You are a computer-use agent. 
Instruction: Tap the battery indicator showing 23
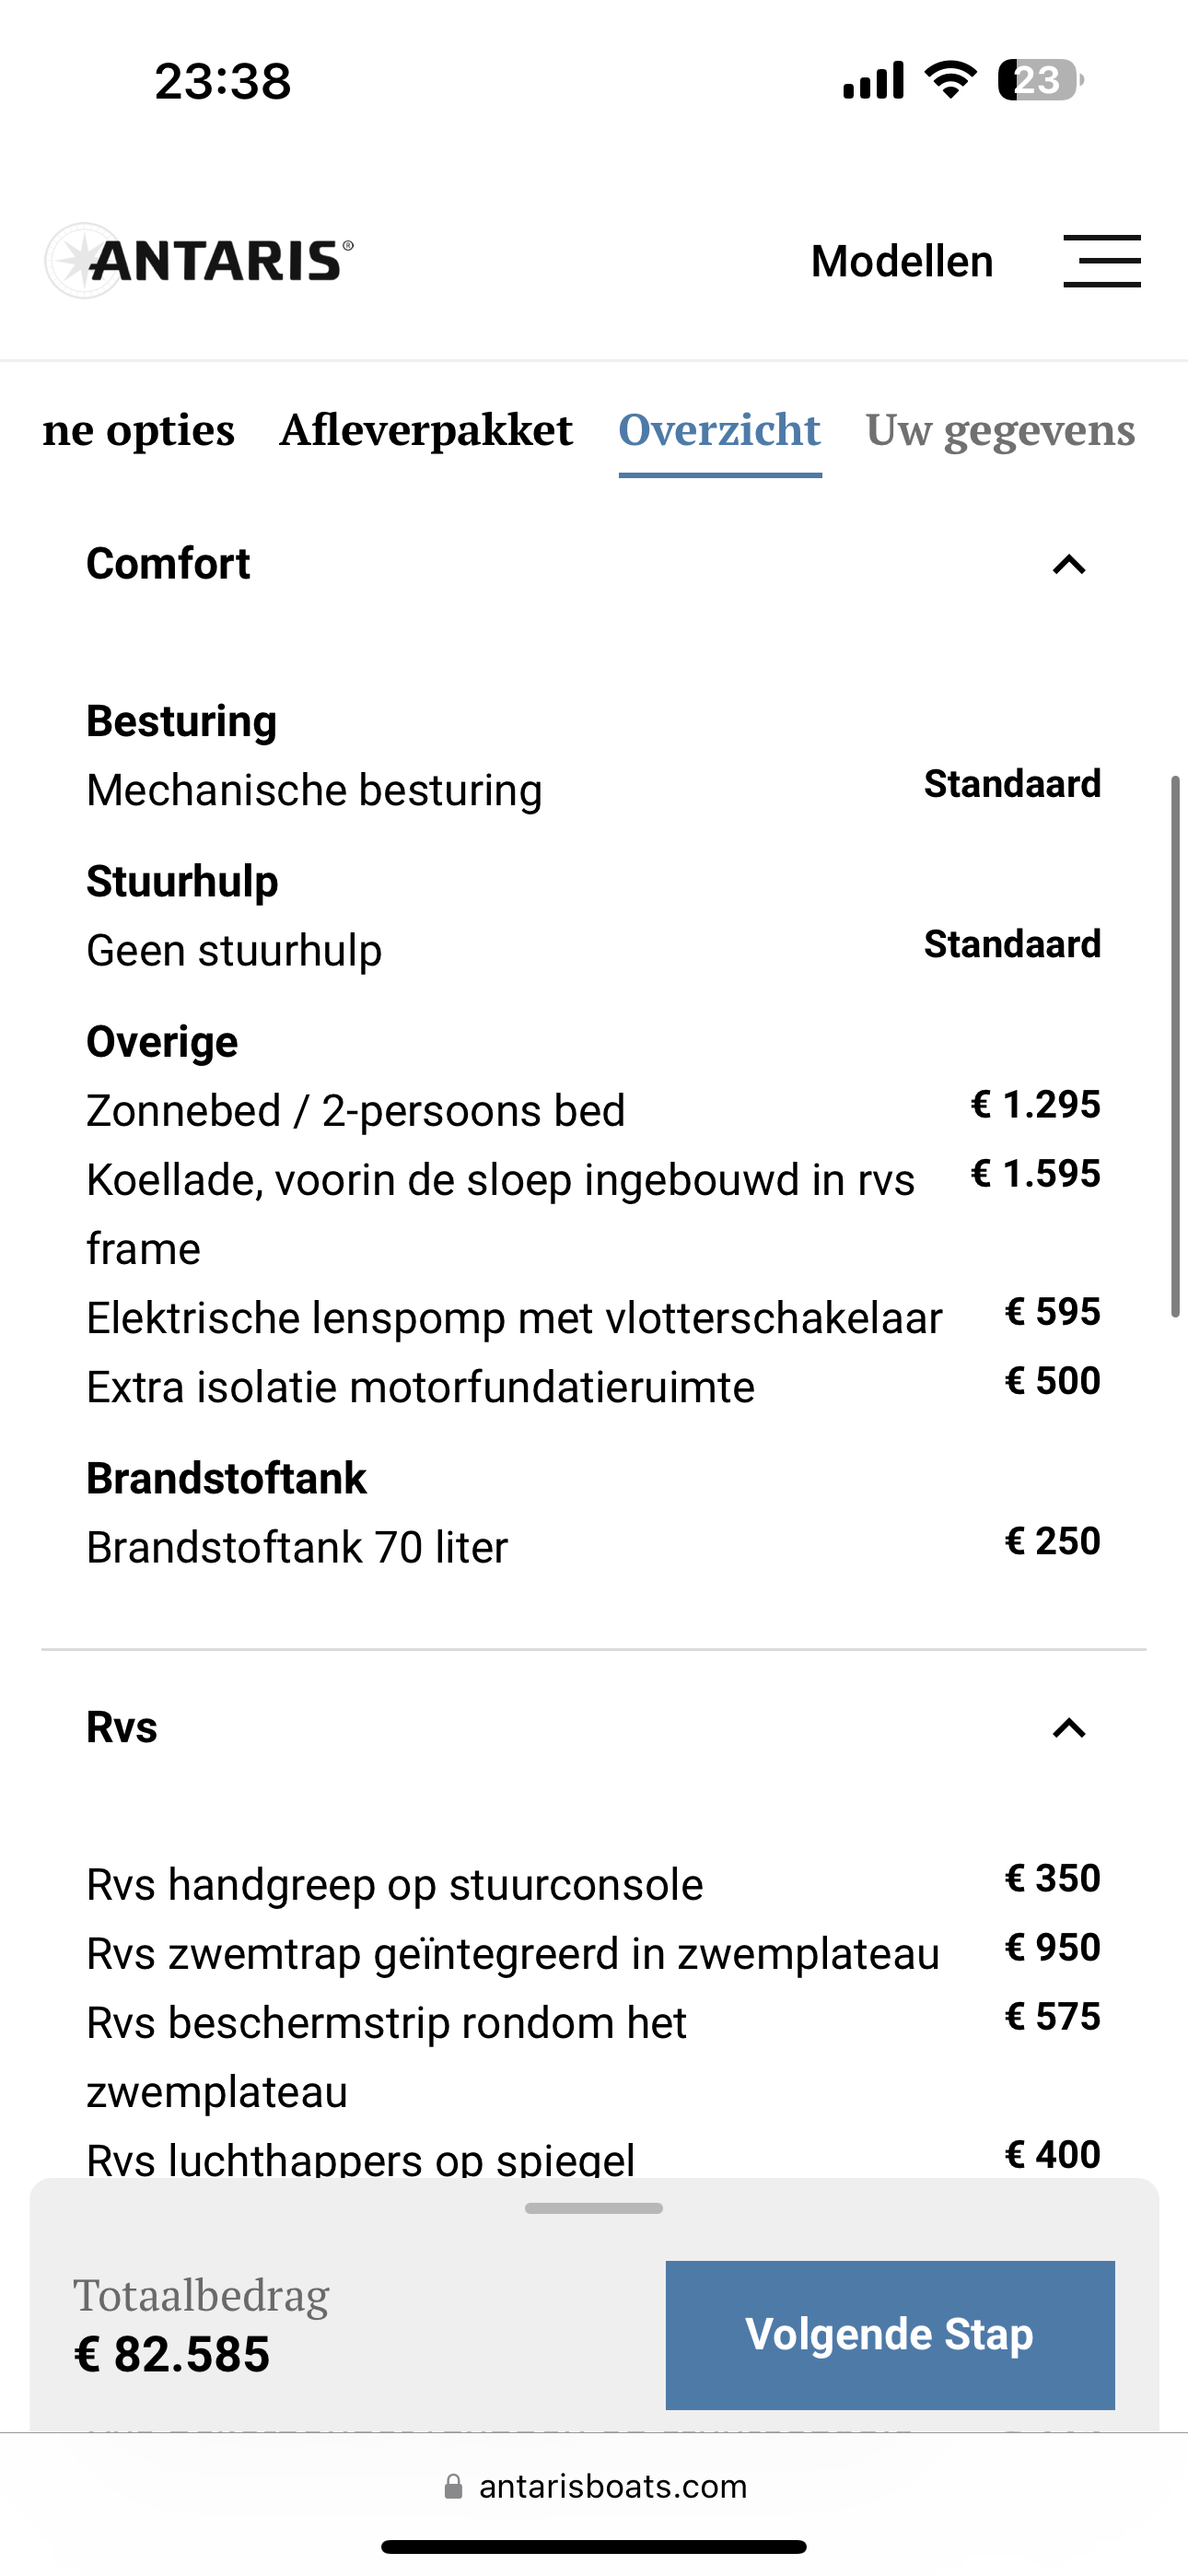coord(1040,80)
